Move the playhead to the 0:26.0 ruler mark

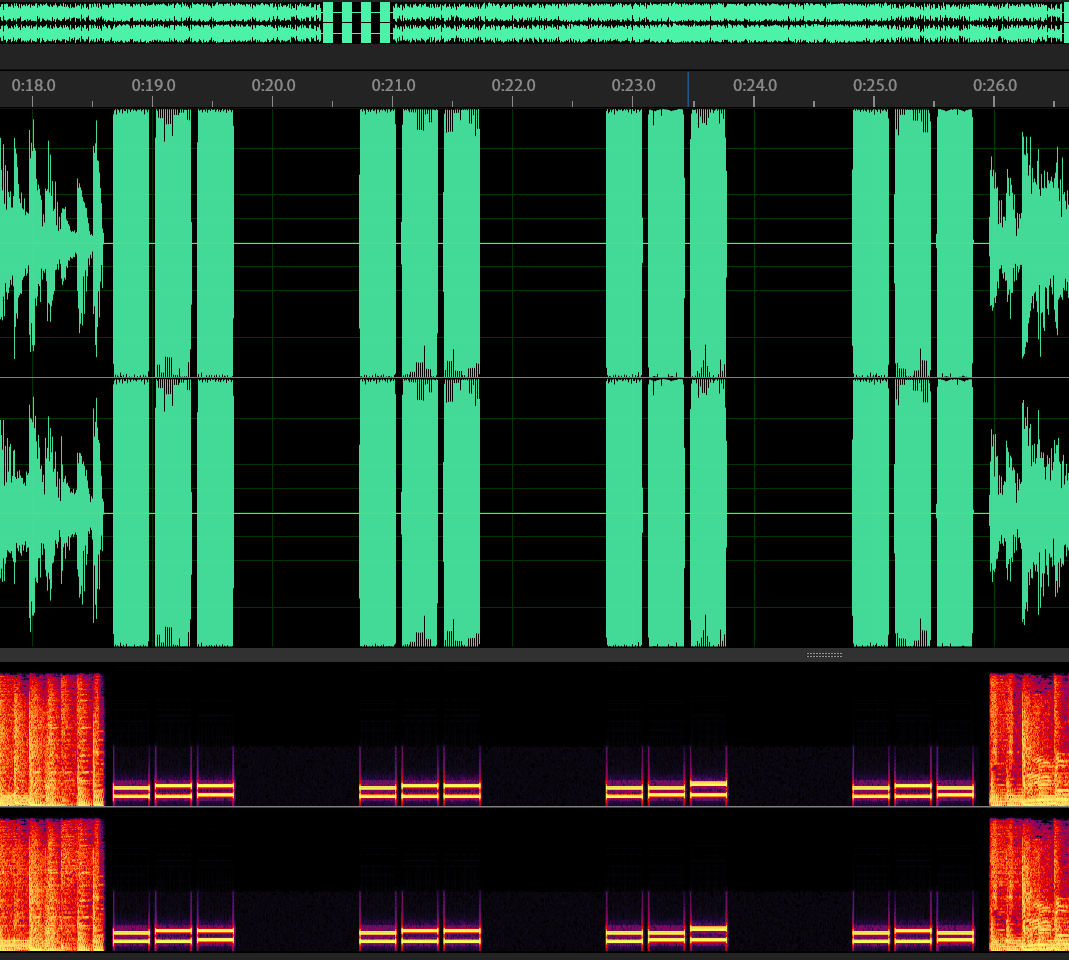(x=994, y=86)
